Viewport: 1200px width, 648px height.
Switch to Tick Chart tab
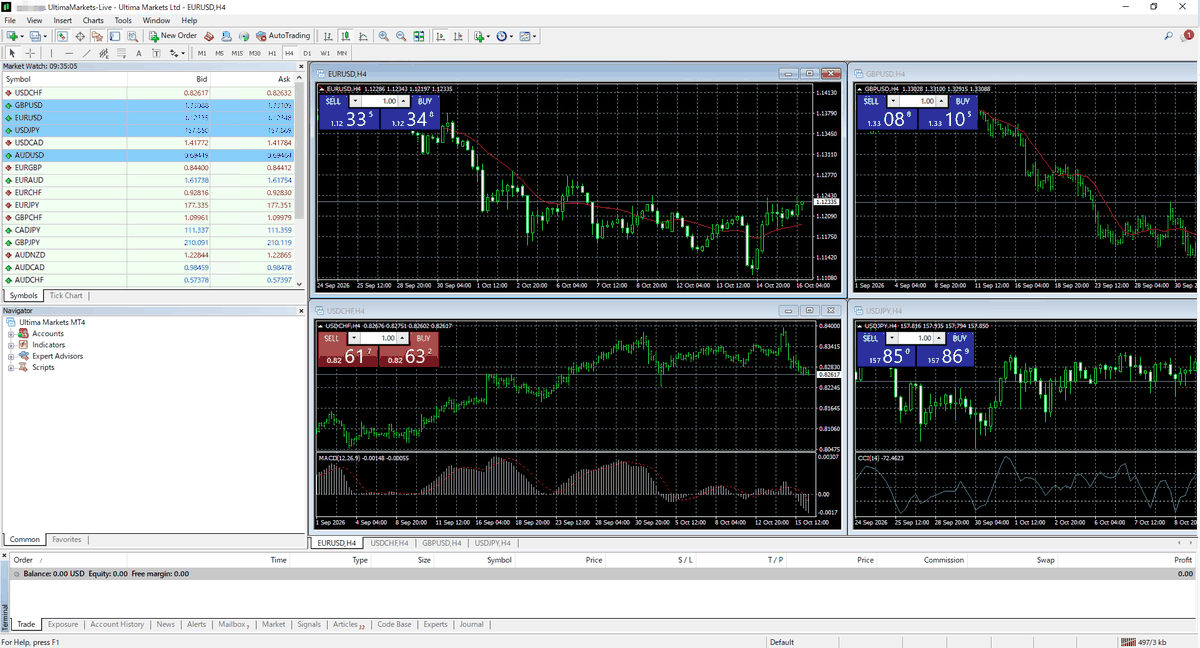click(66, 295)
